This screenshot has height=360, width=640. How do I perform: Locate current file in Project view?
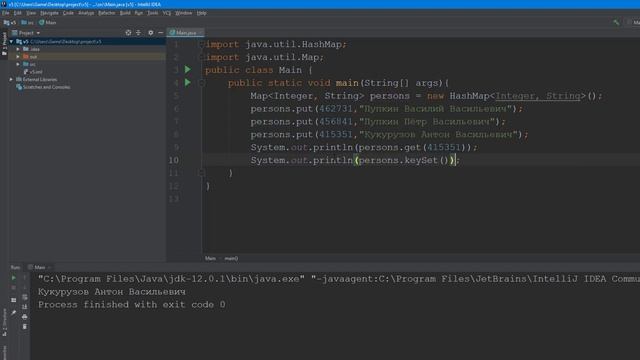[128, 33]
